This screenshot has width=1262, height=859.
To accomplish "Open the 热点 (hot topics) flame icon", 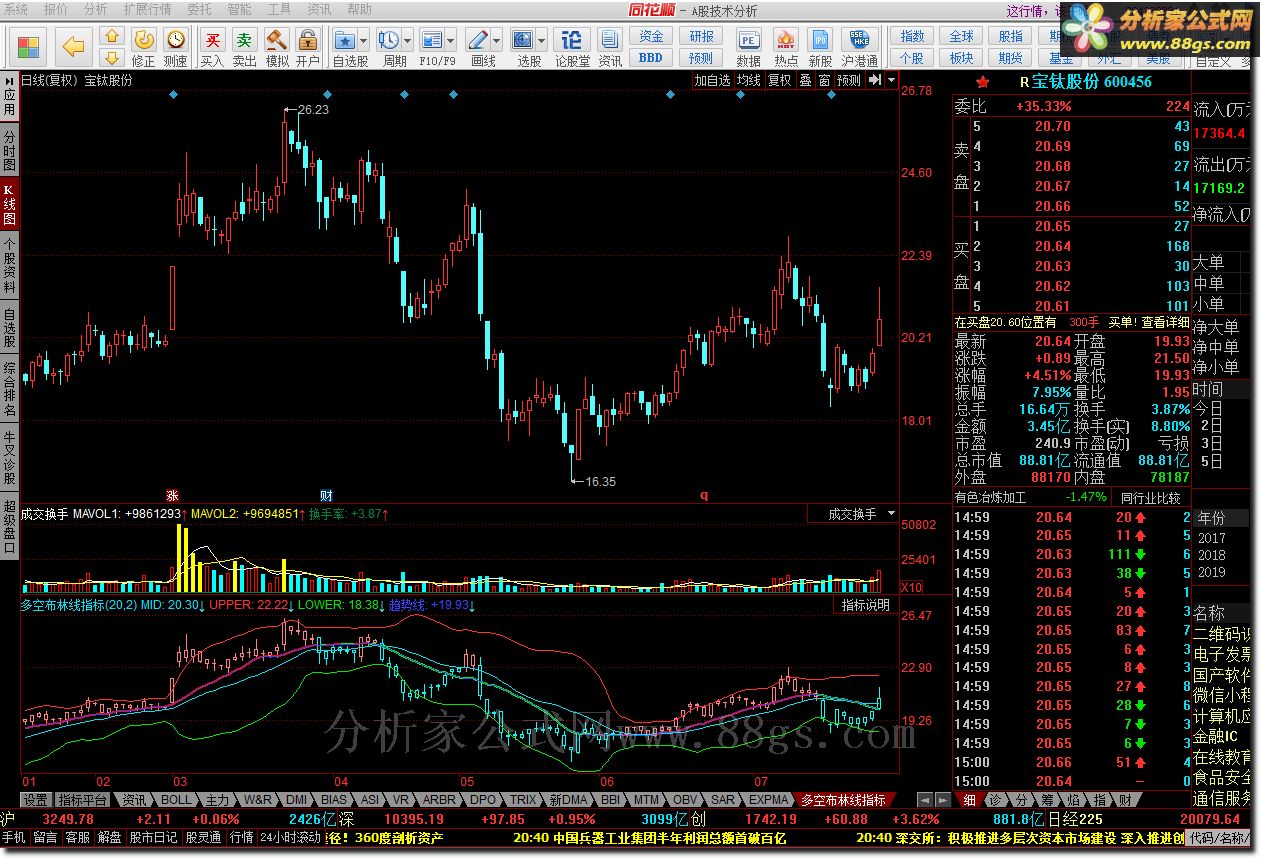I will point(786,40).
